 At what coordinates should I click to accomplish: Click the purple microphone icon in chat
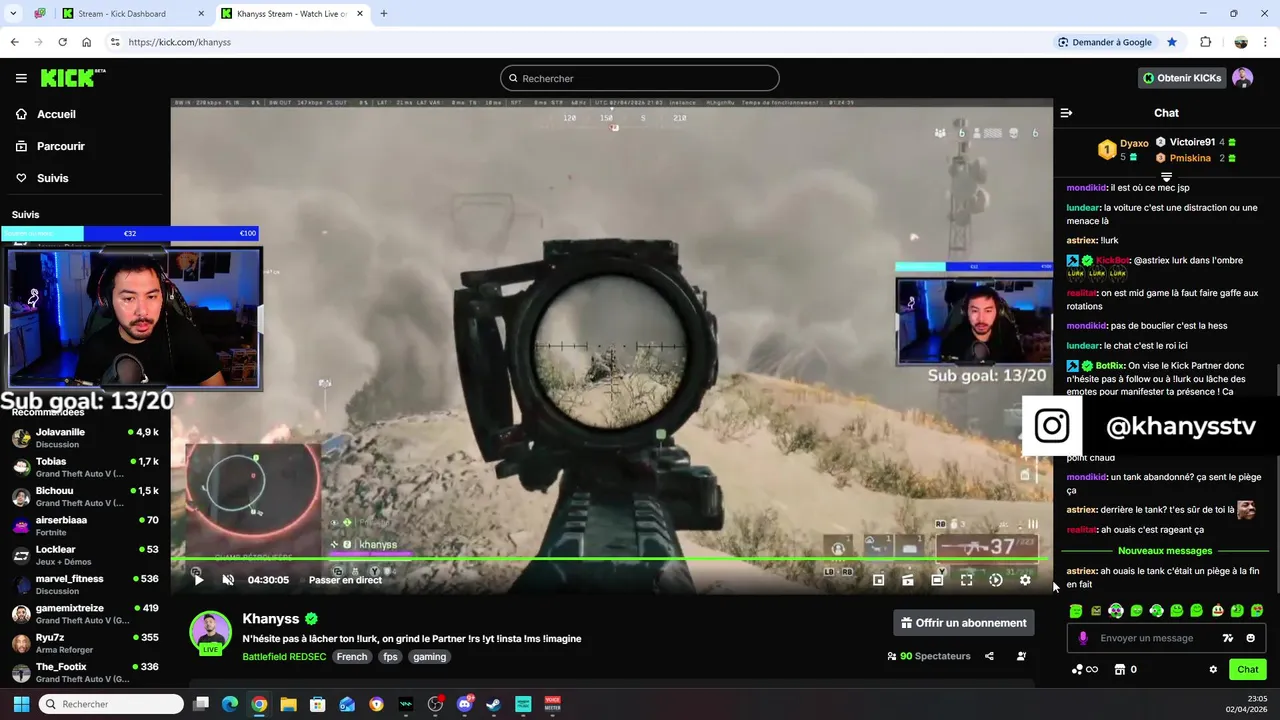[1083, 638]
